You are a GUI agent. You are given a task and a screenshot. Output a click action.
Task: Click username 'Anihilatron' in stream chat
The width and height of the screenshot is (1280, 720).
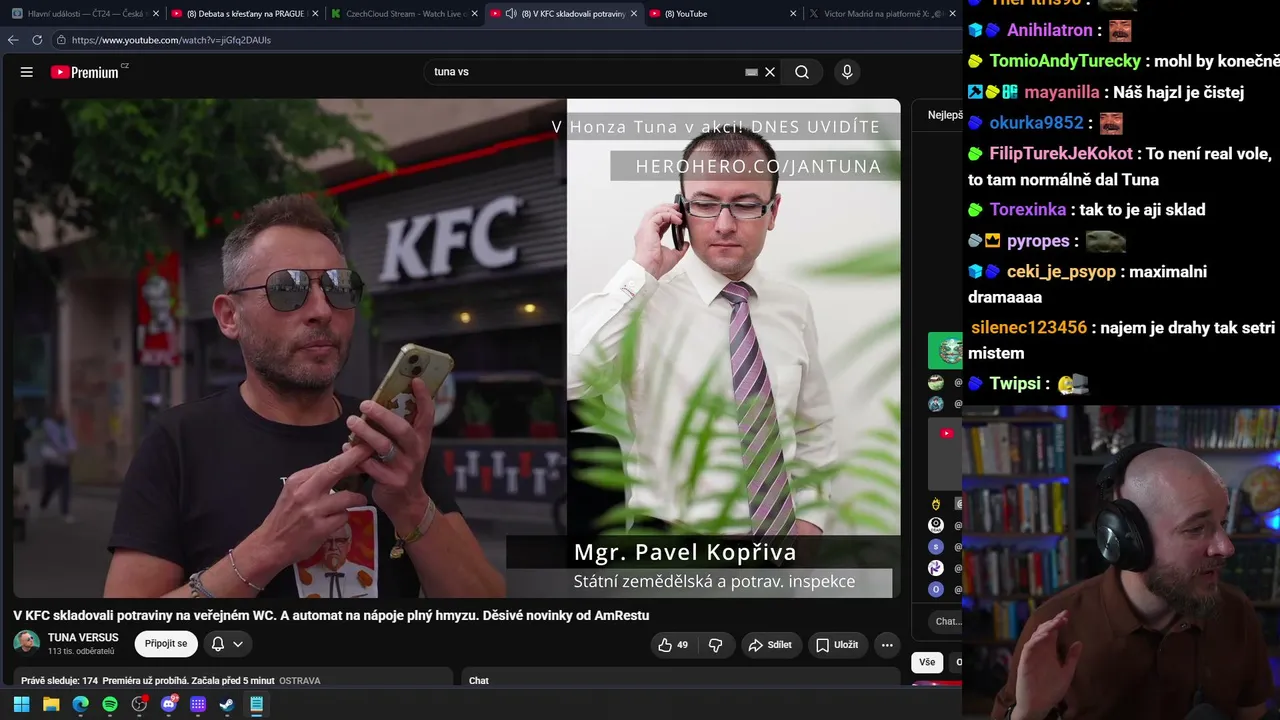pos(1049,30)
